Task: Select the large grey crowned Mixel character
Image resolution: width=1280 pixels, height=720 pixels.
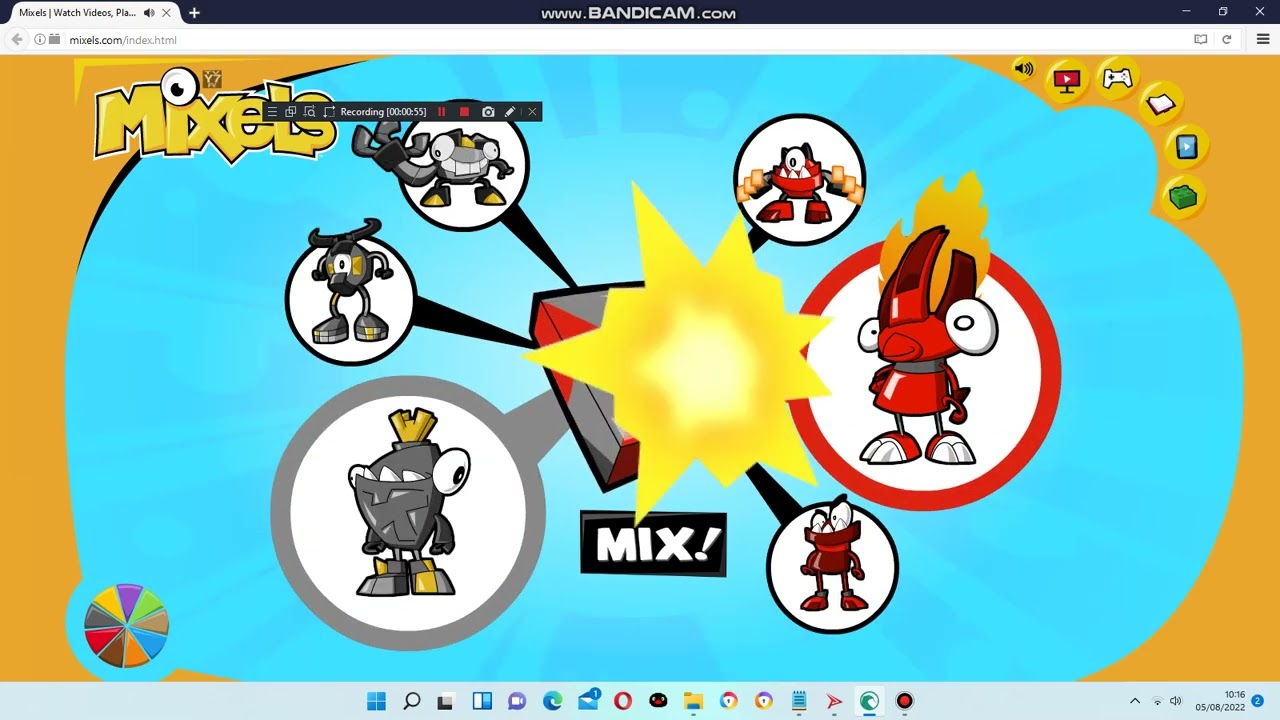Action: coord(408,513)
